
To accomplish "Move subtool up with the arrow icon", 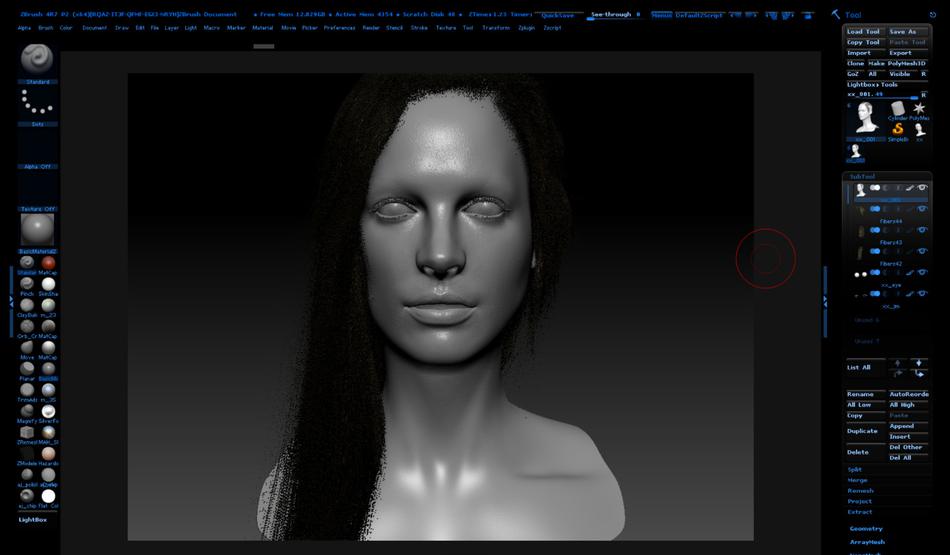I will 897,363.
